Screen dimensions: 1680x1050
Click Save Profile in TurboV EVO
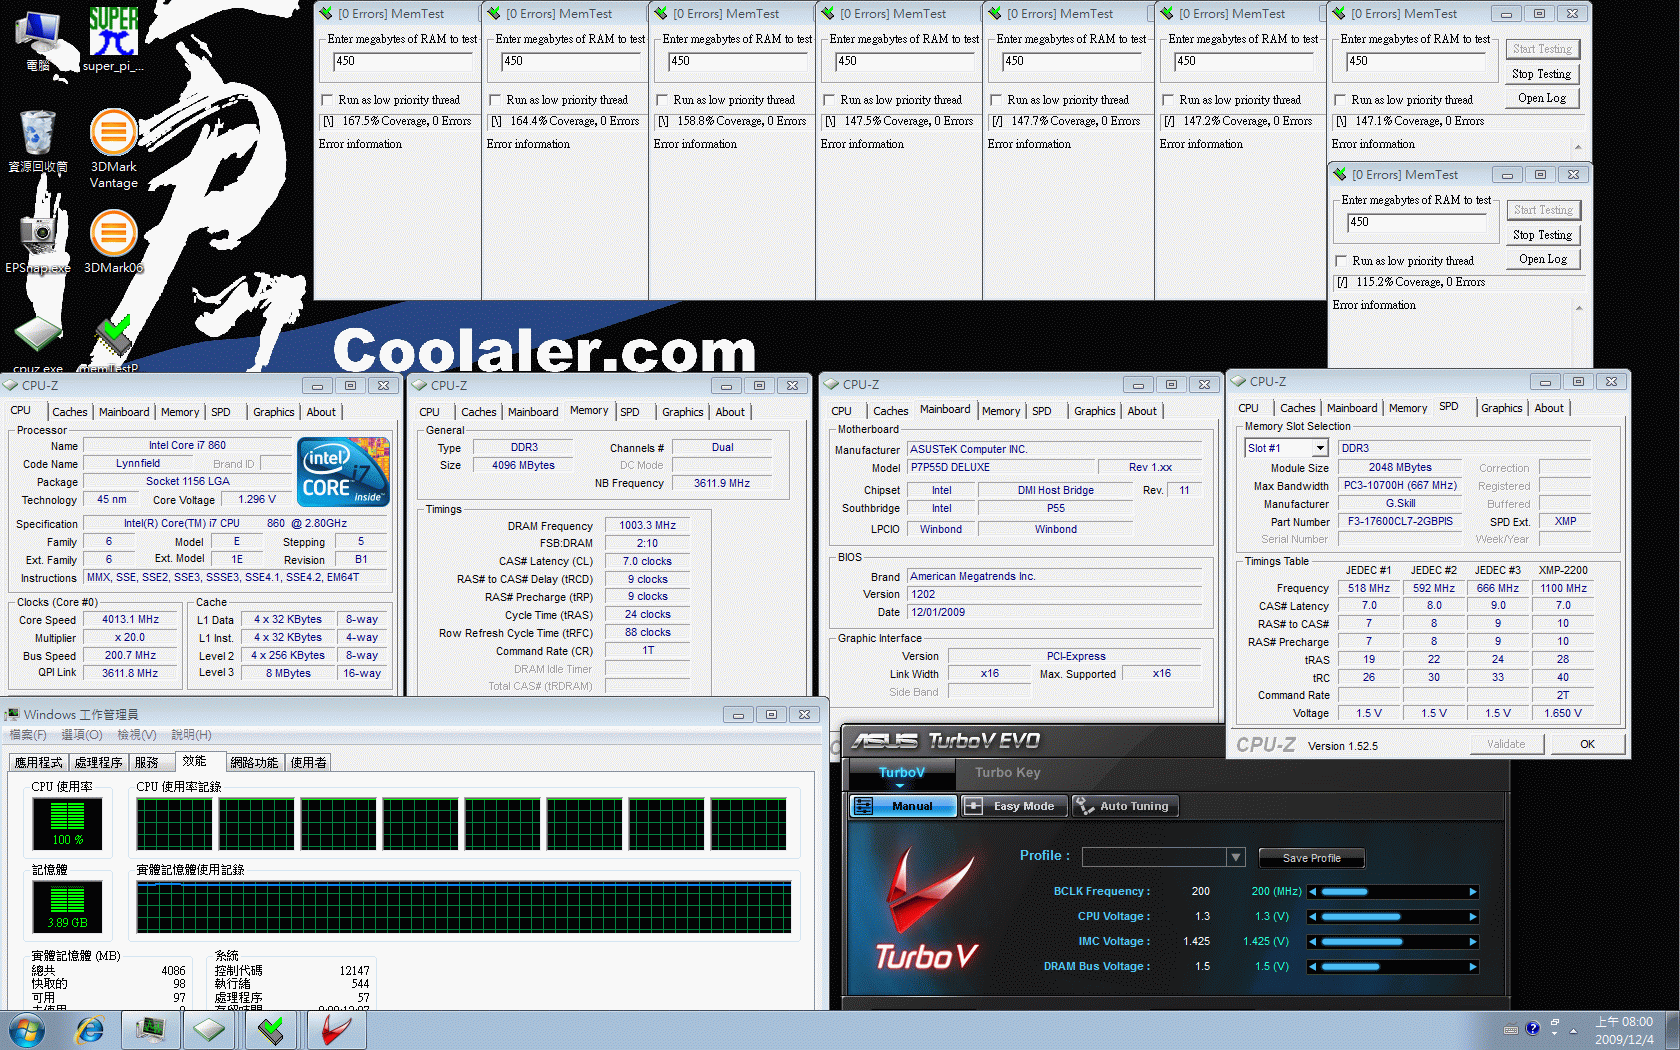[1311, 858]
